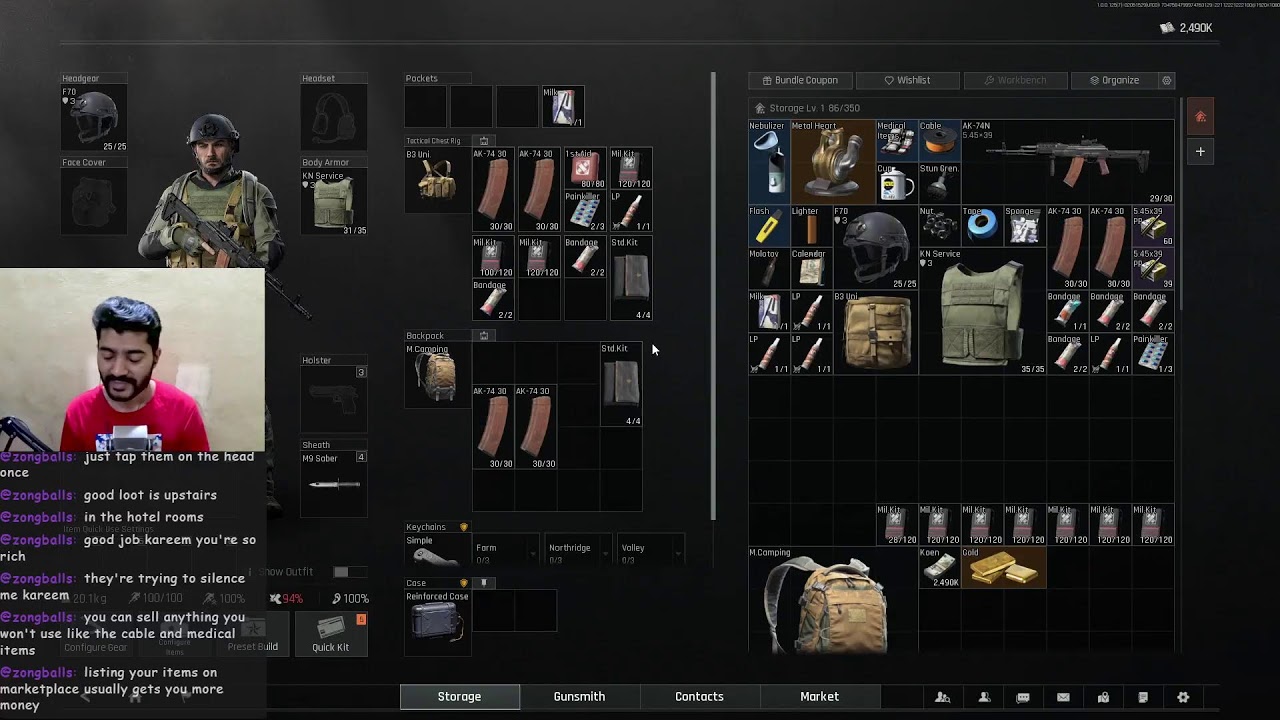1280x720 pixels.
Task: Expand the Volley keychain dropdown
Action: tap(650, 553)
